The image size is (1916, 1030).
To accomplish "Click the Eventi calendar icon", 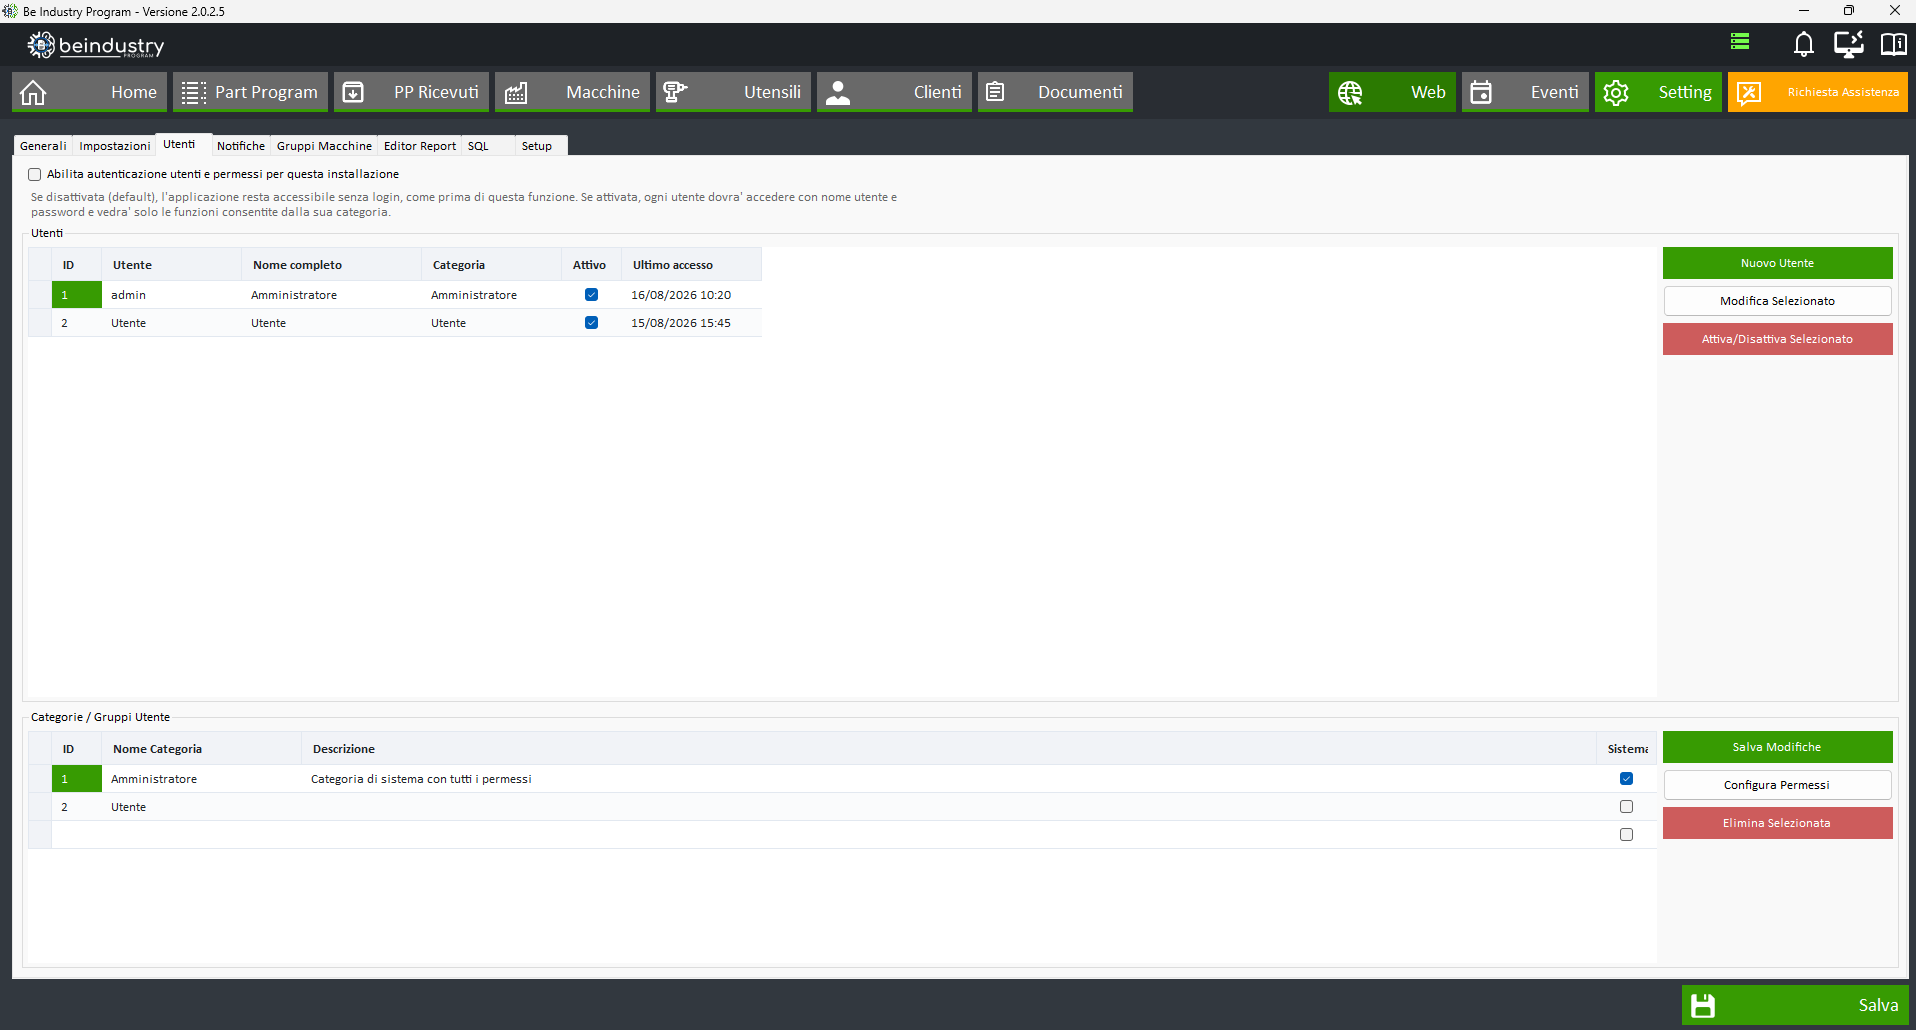I will click(1481, 92).
